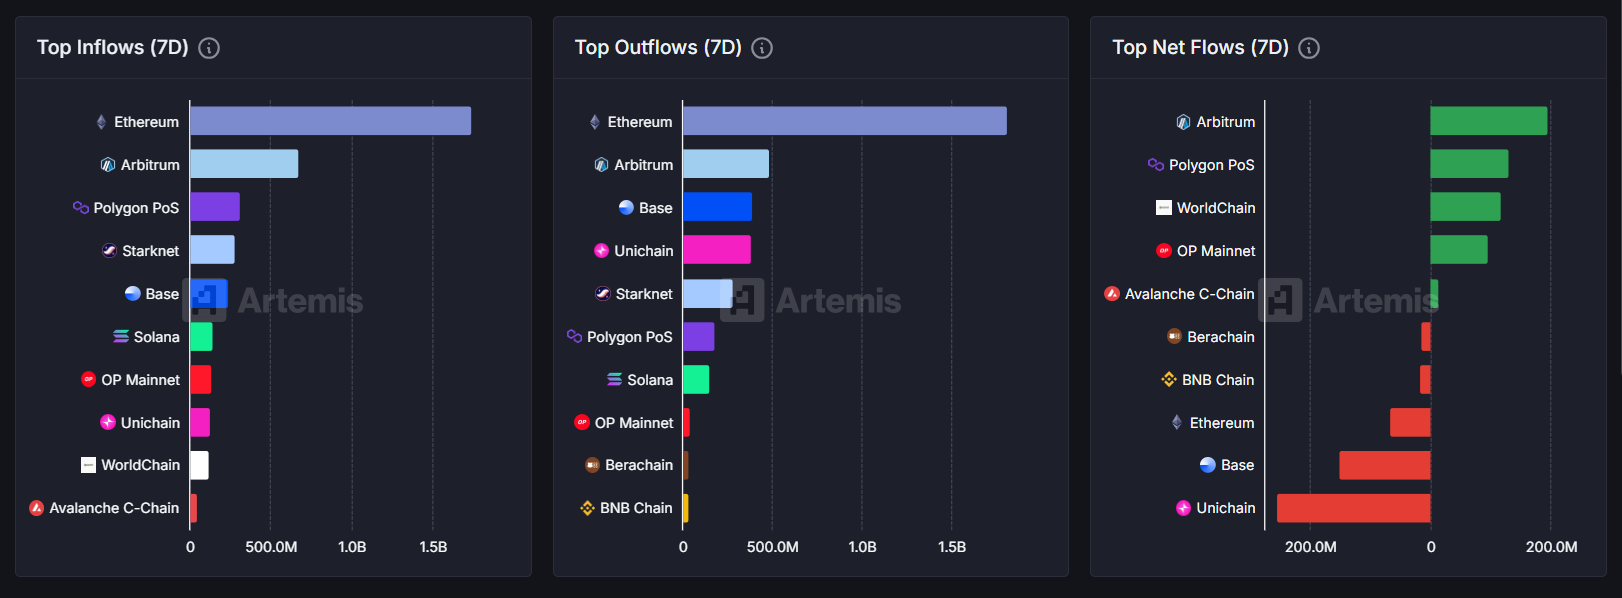This screenshot has height=598, width=1622.
Task: Click the Starknet bar in Top Inflows chart
Action: (212, 250)
